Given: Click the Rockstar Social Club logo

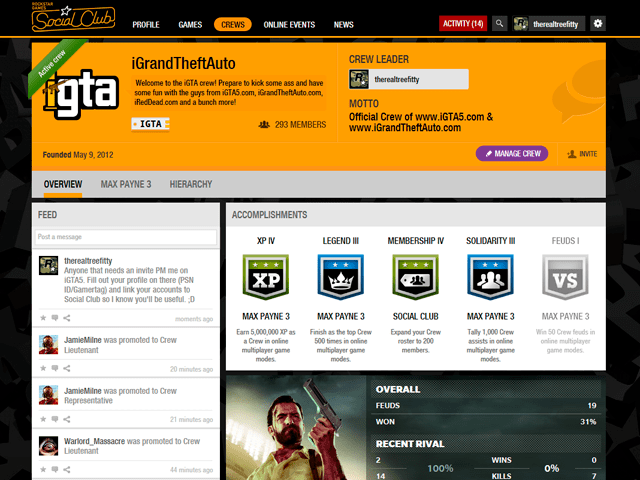Looking at the screenshot, I should pyautogui.click(x=73, y=18).
